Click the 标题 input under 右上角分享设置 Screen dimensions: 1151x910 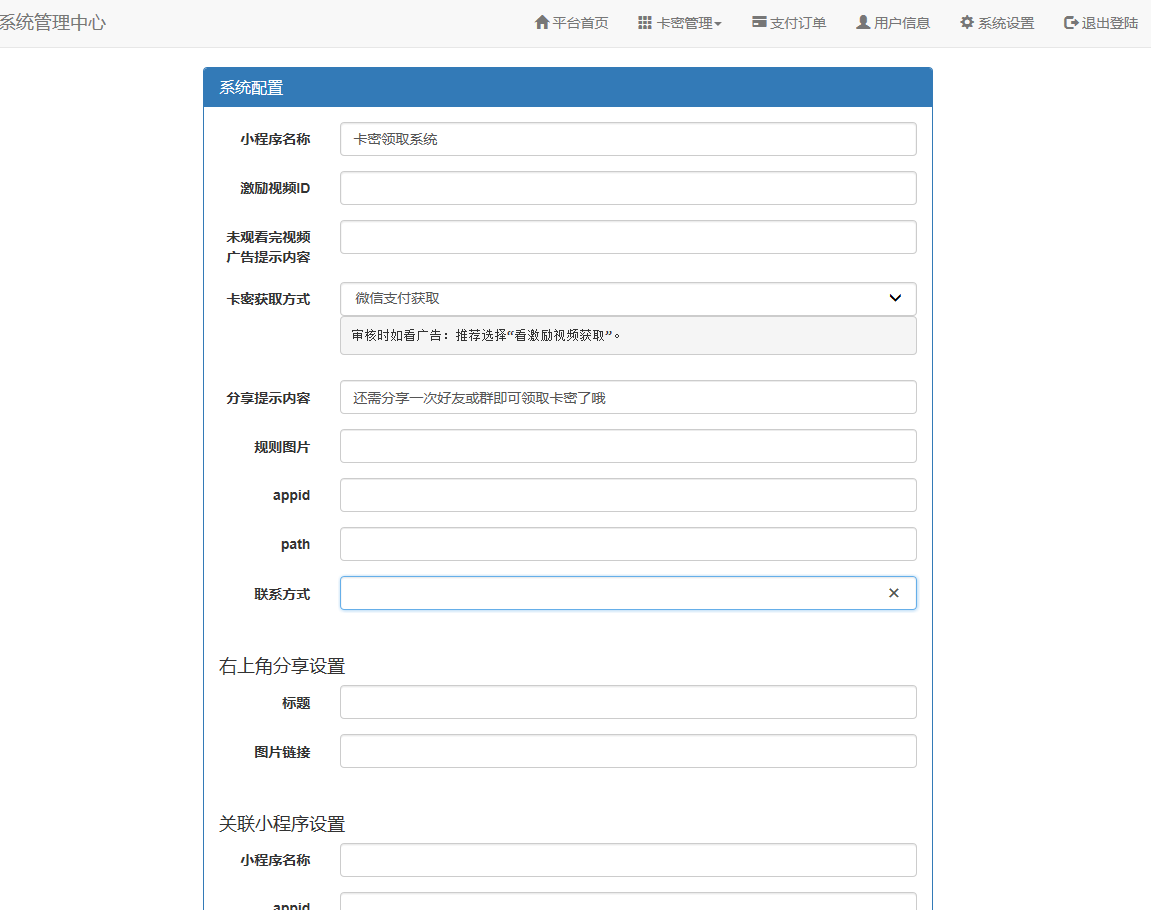(628, 702)
